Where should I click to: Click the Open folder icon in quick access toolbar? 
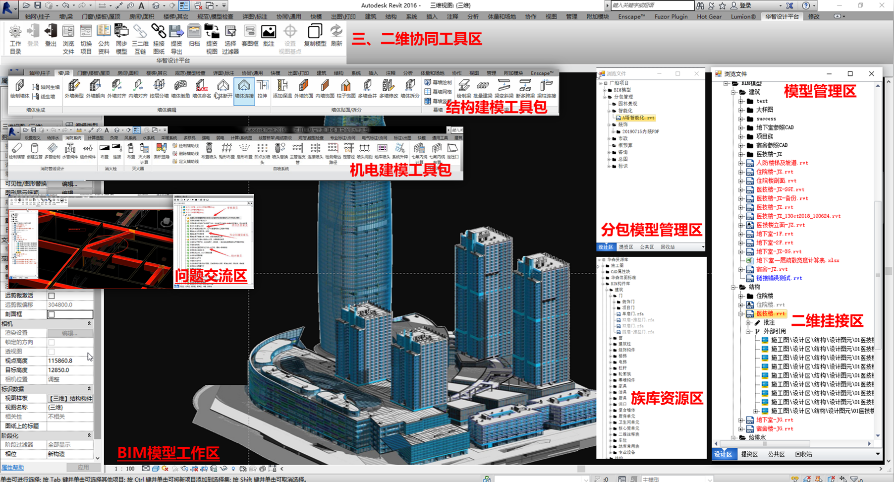[27, 6]
